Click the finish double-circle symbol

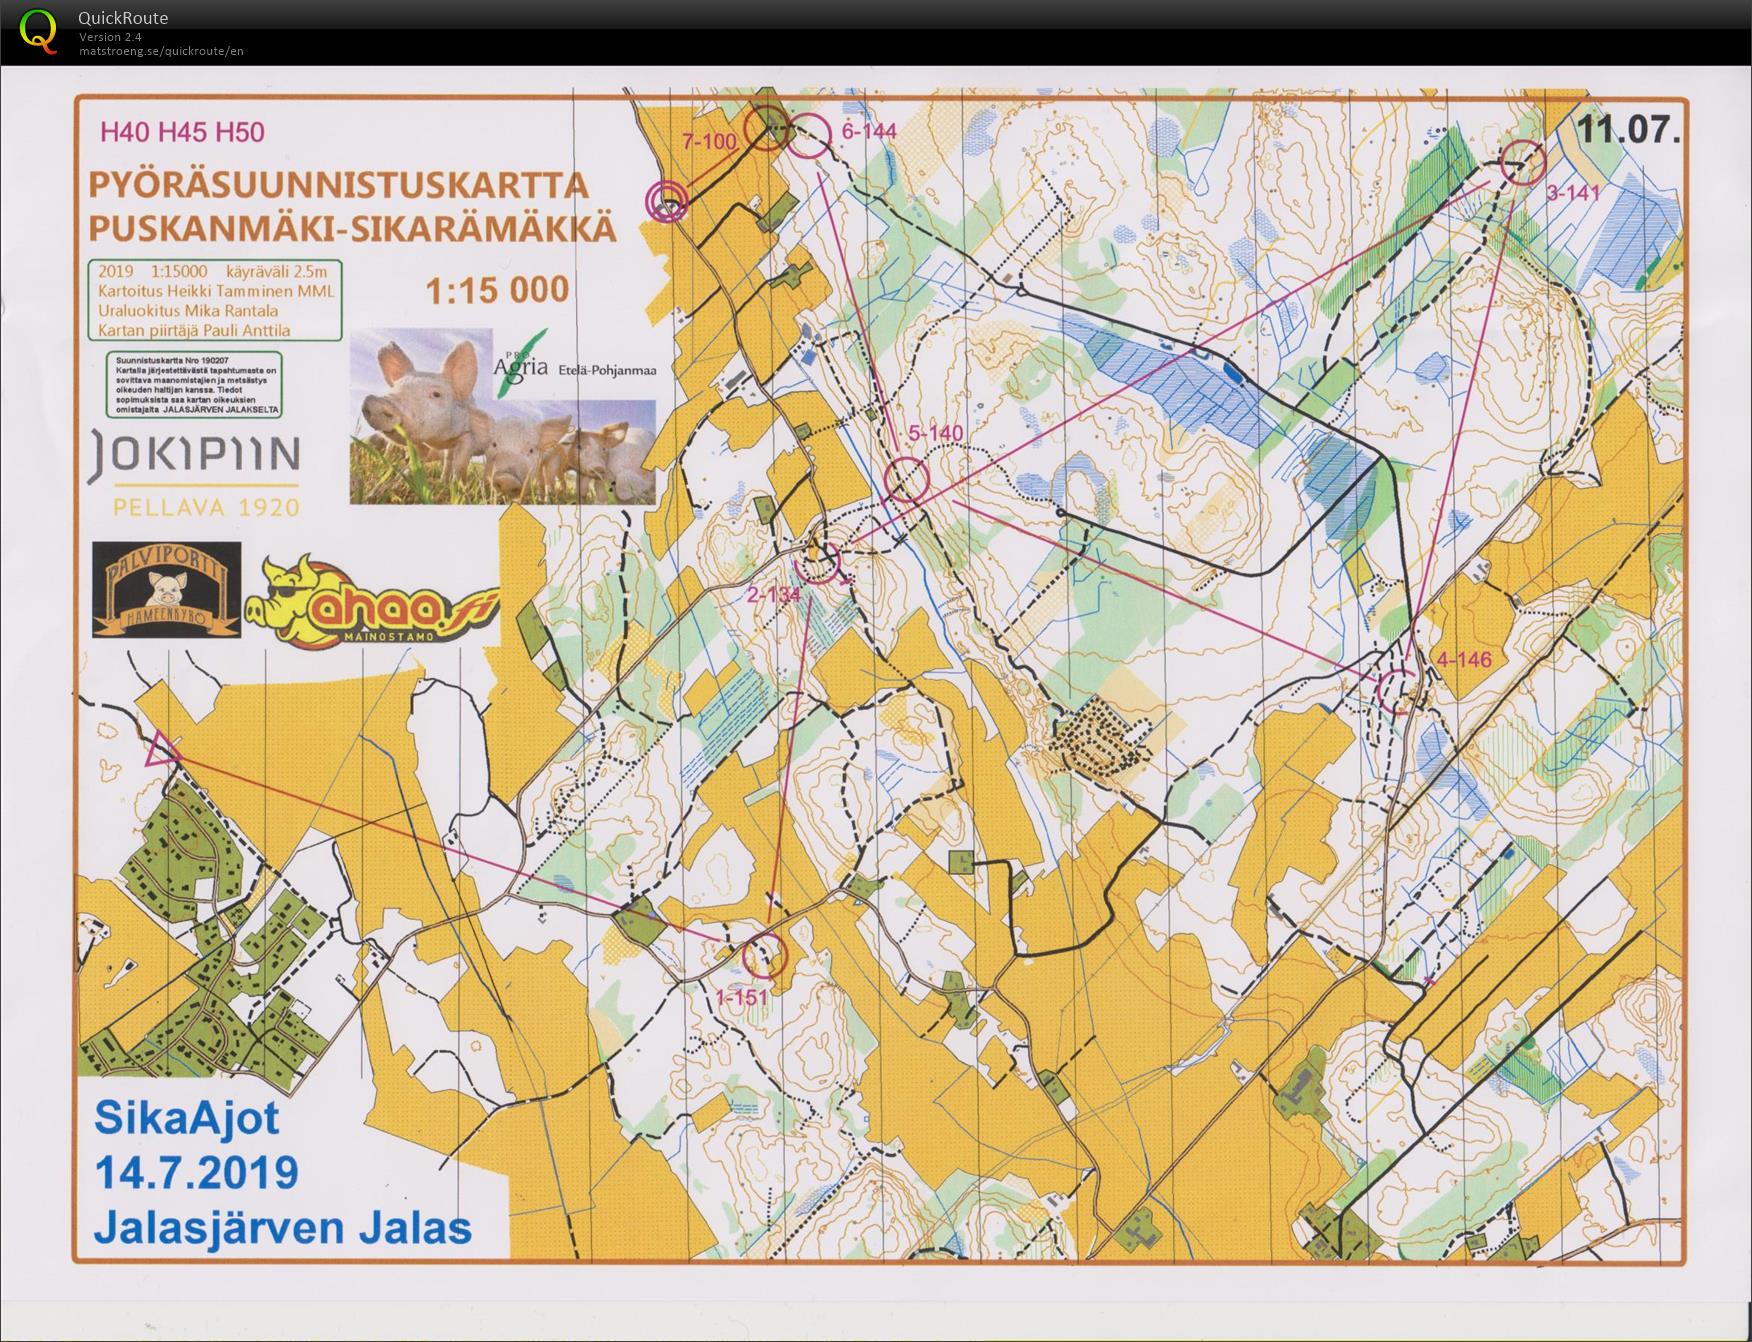coord(668,200)
